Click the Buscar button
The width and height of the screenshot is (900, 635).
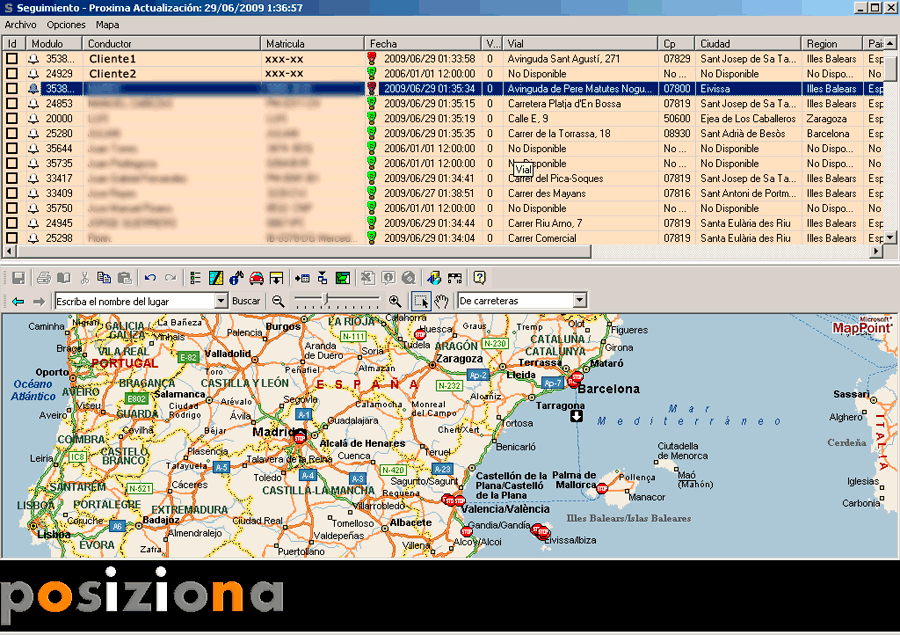(x=246, y=301)
